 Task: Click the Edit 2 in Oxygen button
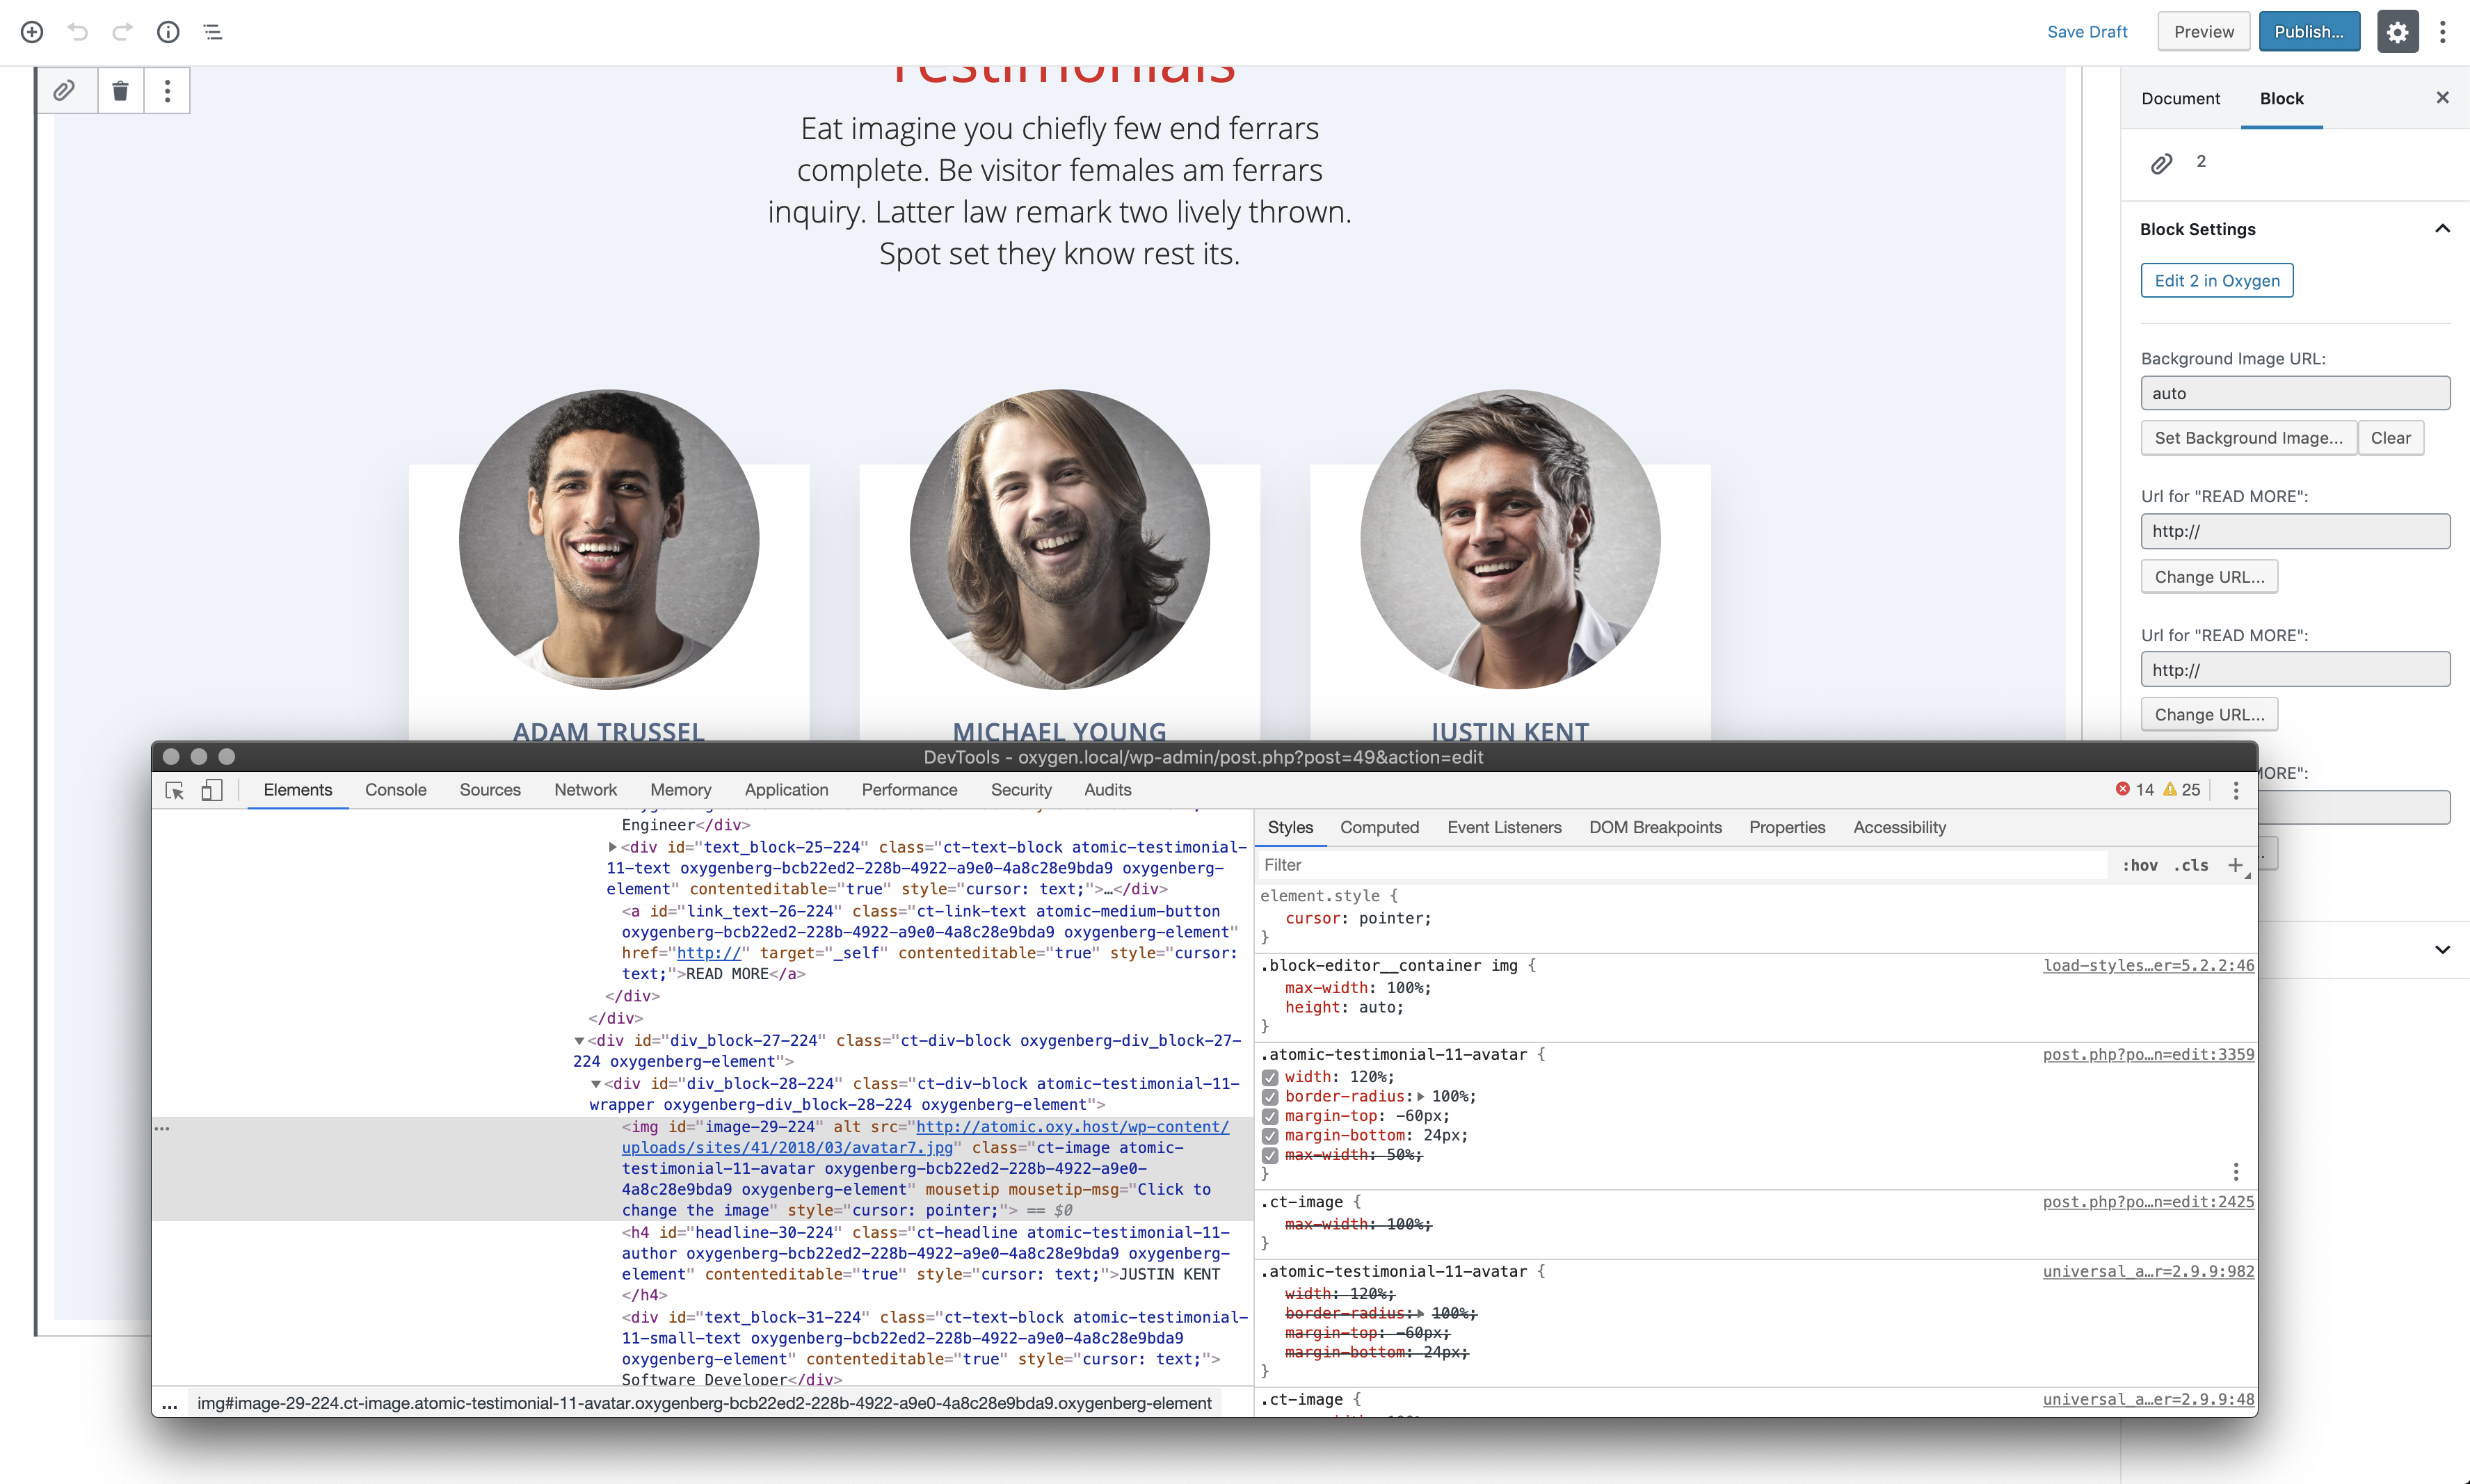click(x=2216, y=280)
